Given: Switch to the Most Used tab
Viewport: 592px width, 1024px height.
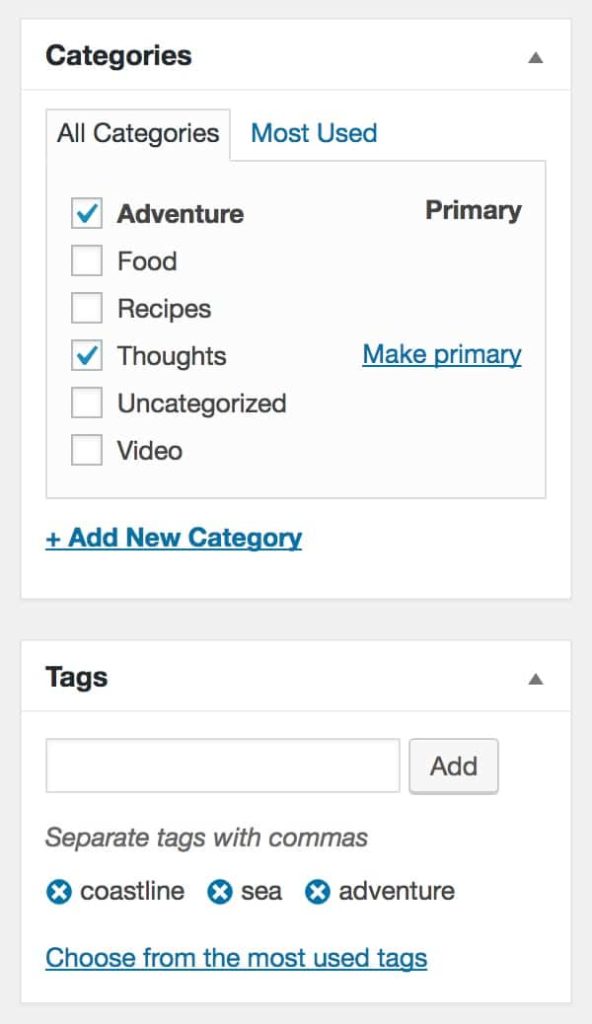Looking at the screenshot, I should pyautogui.click(x=314, y=133).
